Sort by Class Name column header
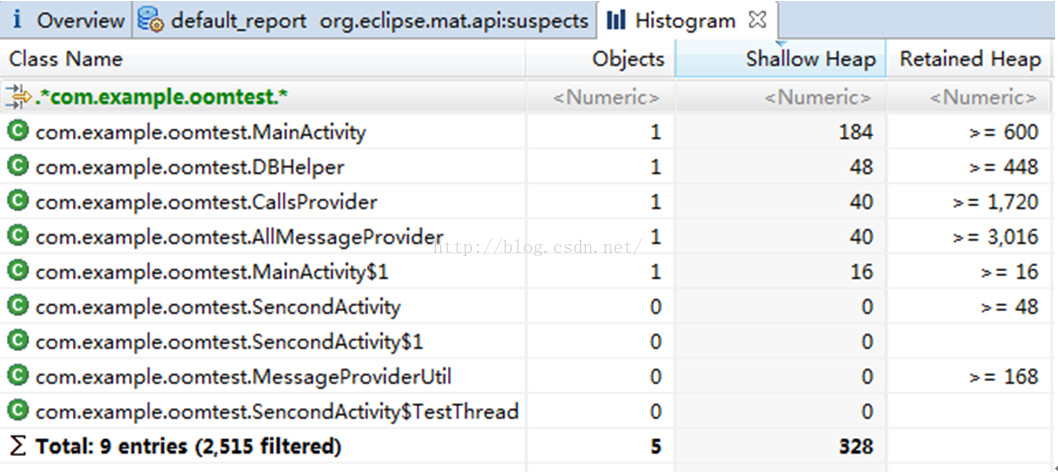The width and height of the screenshot is (1058, 472). point(66,59)
